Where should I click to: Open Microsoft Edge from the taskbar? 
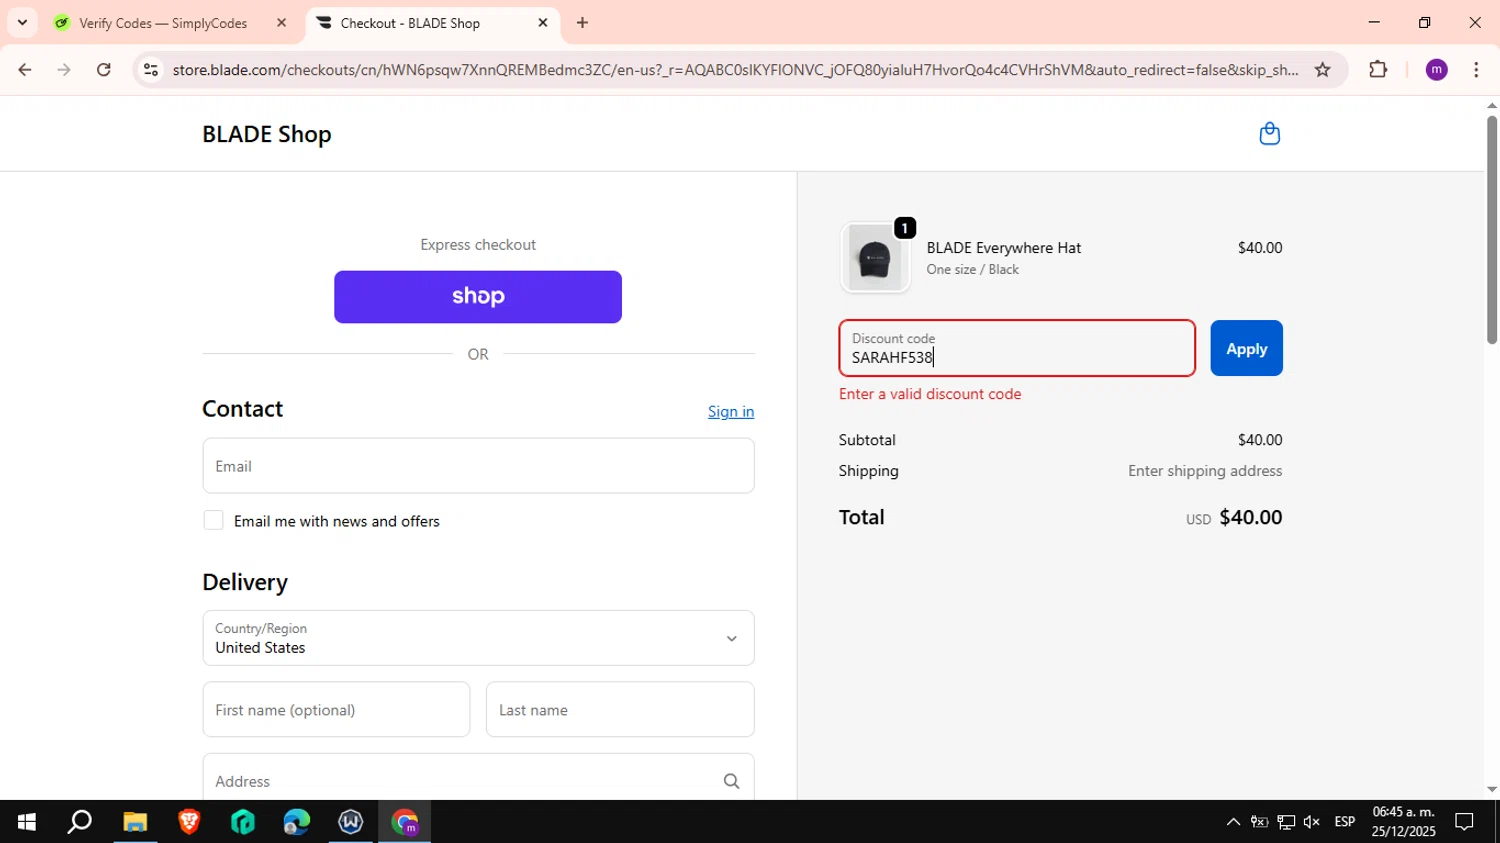[297, 822]
